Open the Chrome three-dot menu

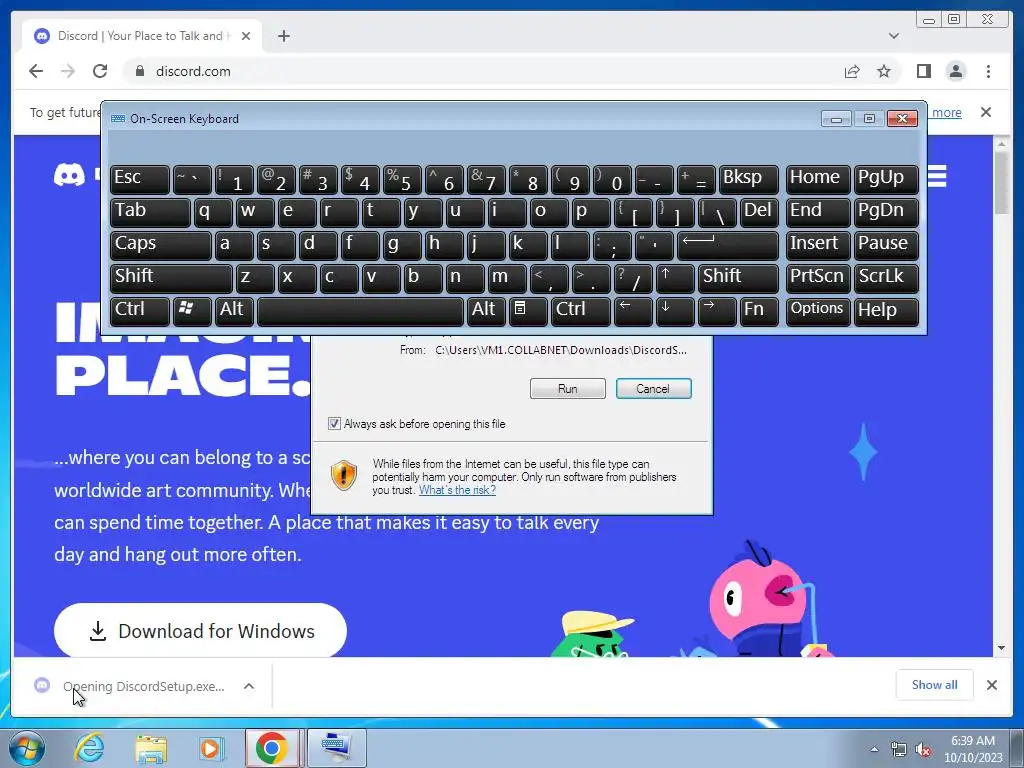coord(988,71)
